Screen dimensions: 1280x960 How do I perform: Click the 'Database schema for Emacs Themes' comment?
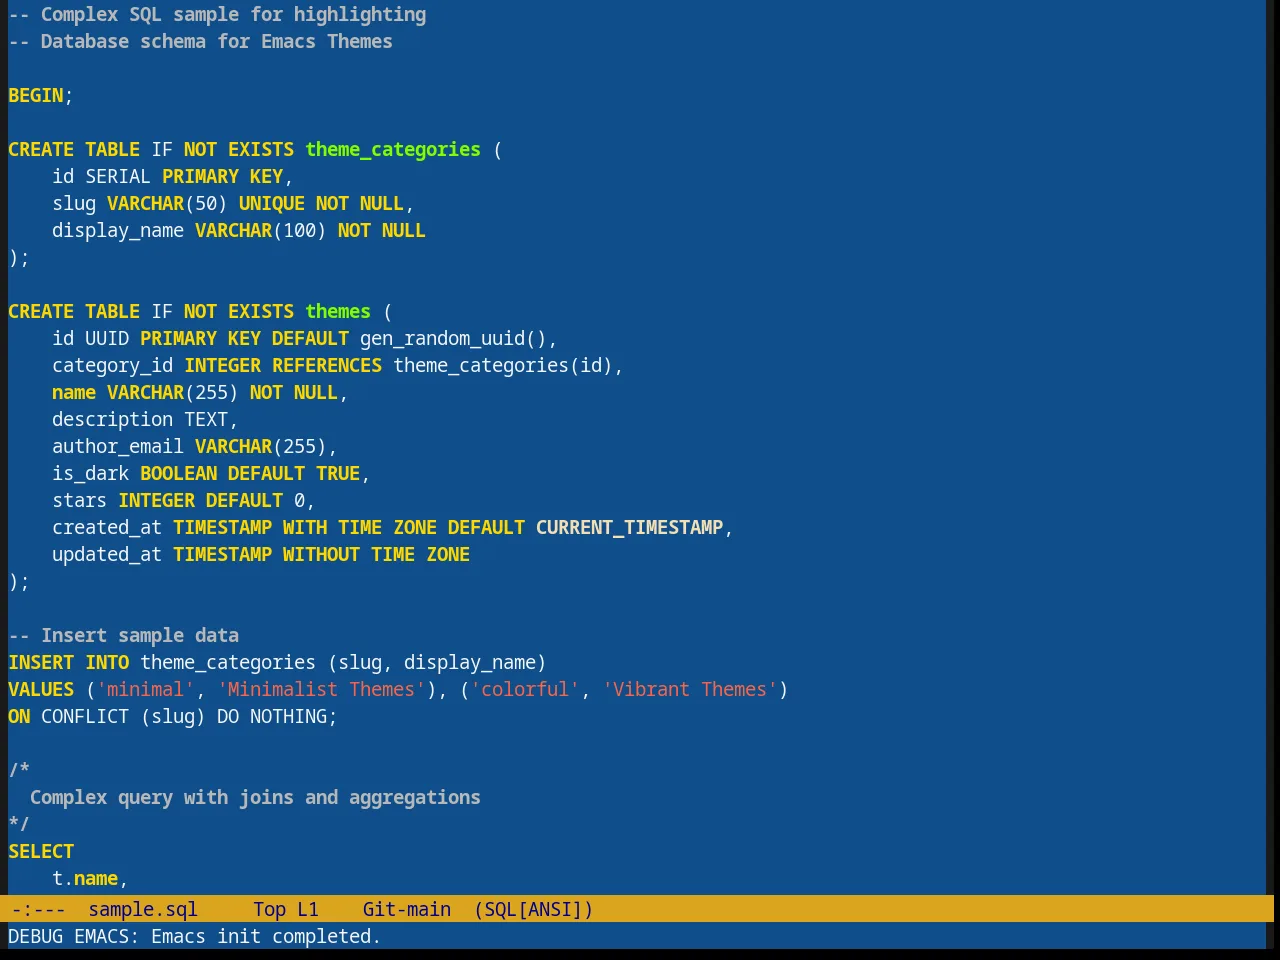(200, 41)
